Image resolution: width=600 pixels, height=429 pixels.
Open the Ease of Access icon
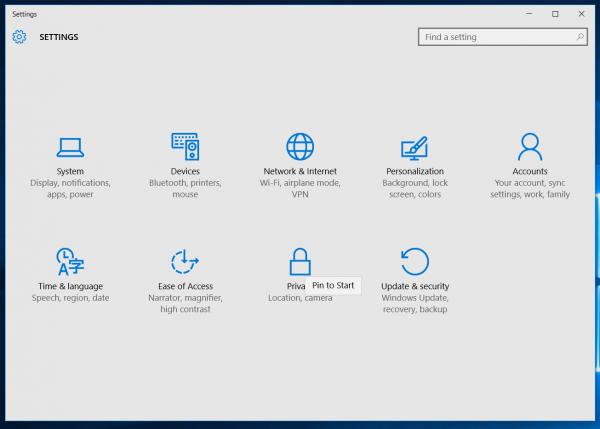185,262
